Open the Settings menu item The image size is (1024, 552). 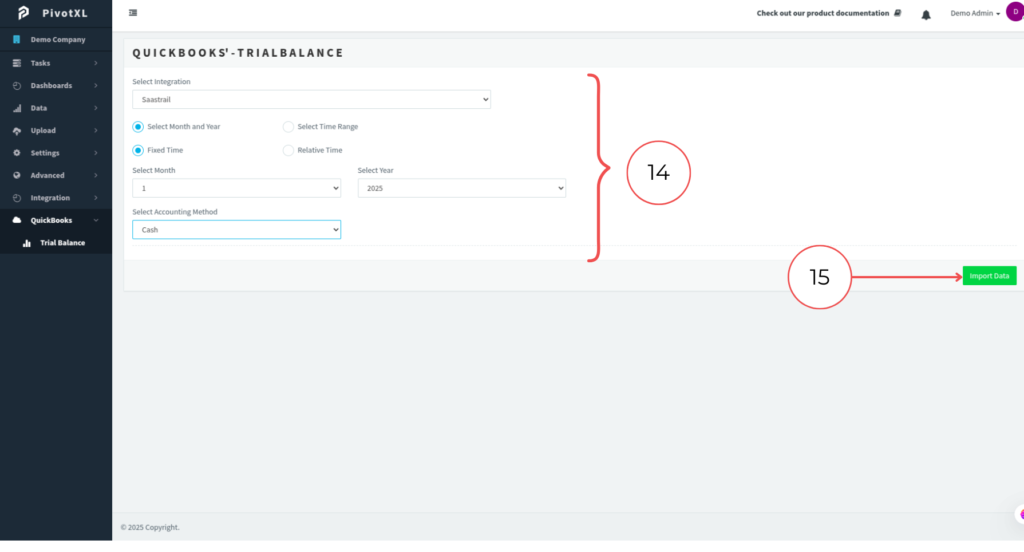click(56, 153)
